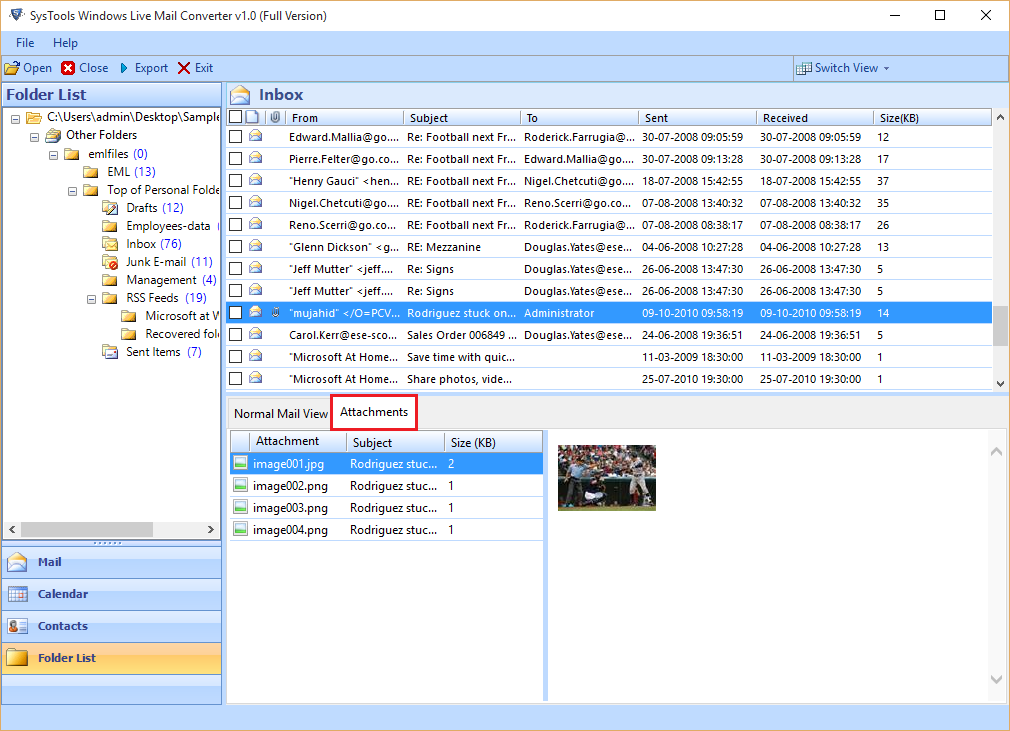1010x731 pixels.
Task: Click the SysTools app logo in title bar
Action: coord(16,15)
